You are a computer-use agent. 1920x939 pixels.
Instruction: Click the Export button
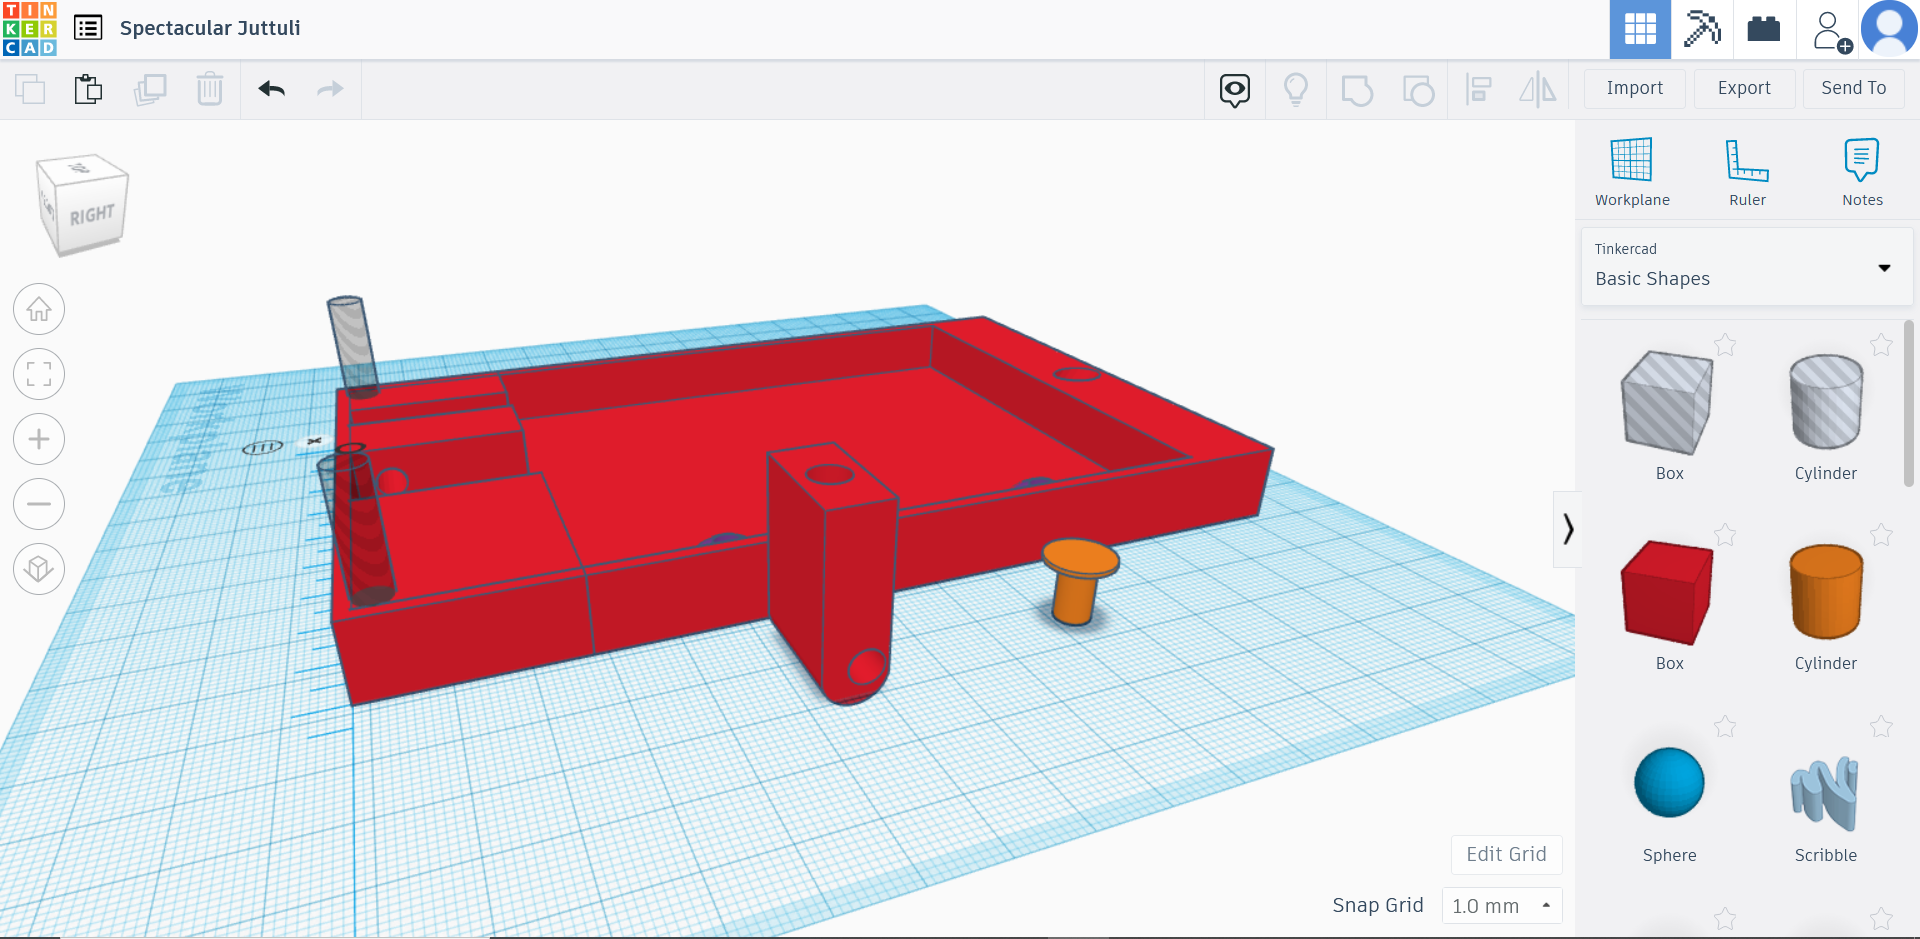pos(1744,89)
